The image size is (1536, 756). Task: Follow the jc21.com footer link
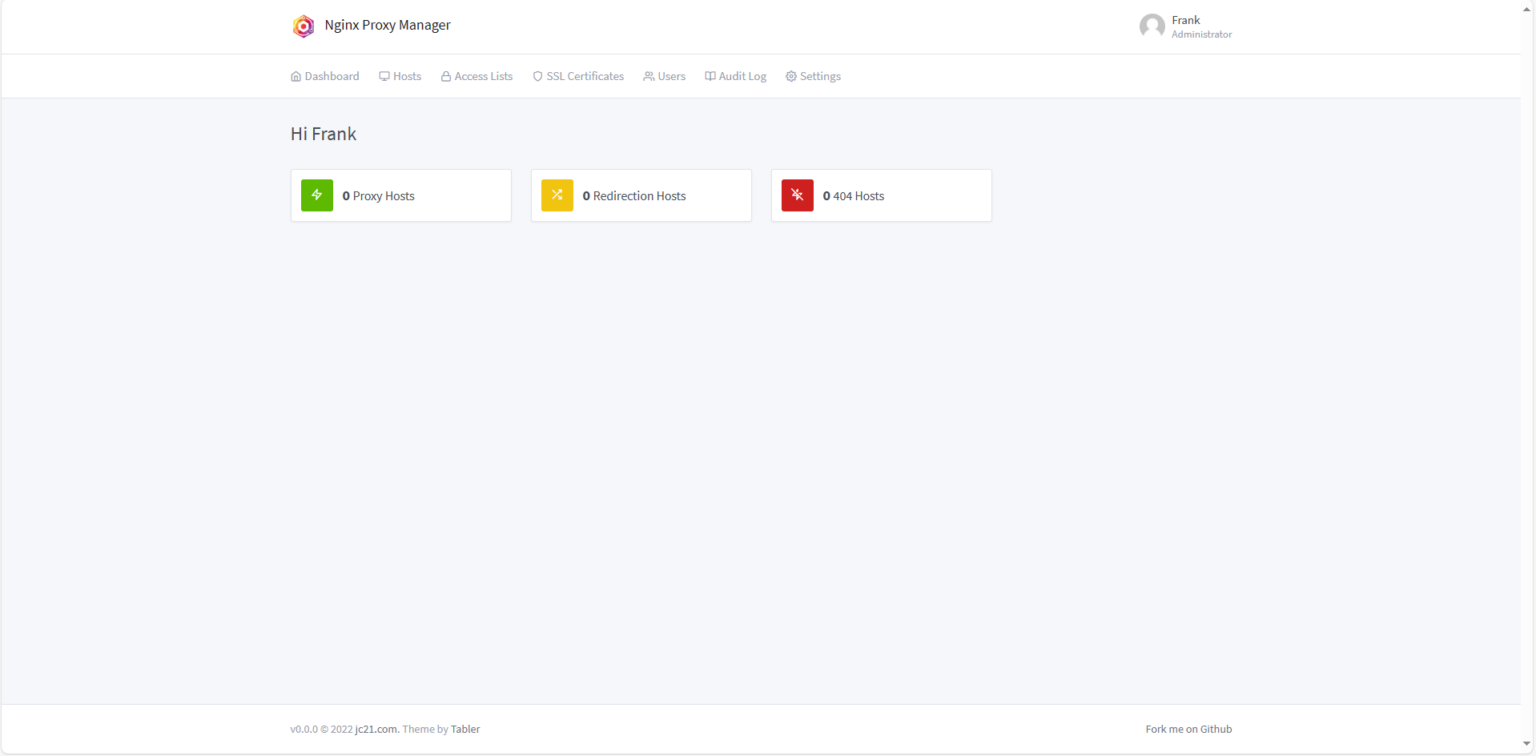(377, 729)
